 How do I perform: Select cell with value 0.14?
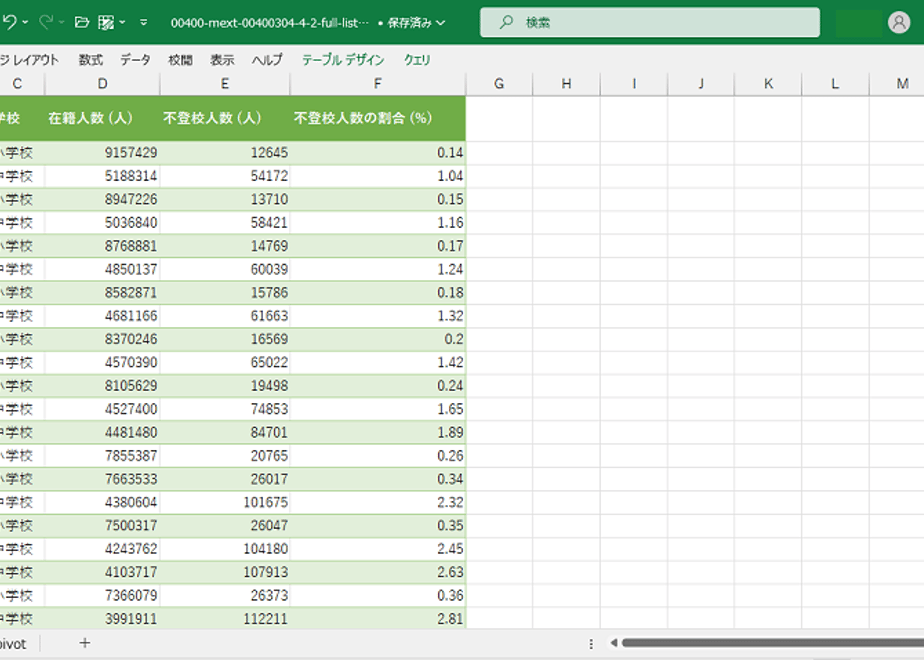pyautogui.click(x=378, y=153)
